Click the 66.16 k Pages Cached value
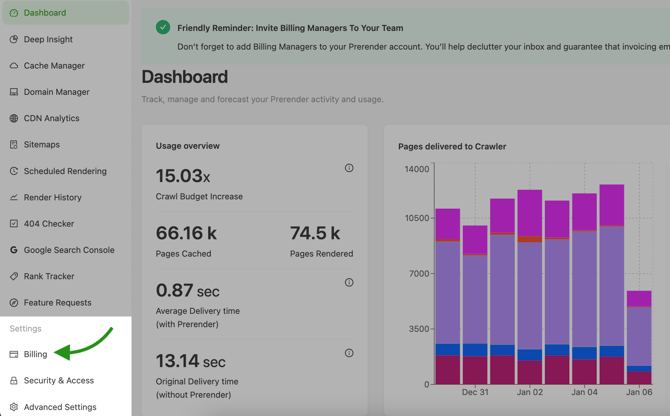Screen dimensions: 670x416 point(186,233)
